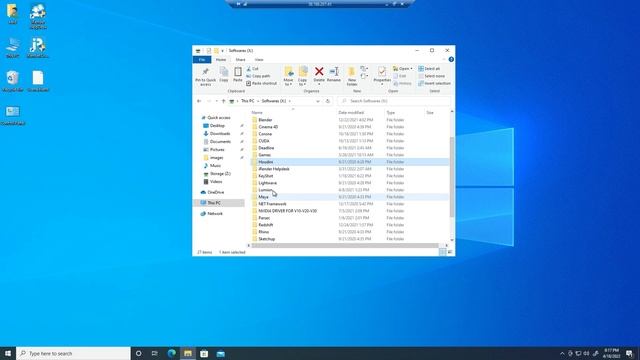This screenshot has width=640, height=360.
Task: Open the Easy access dropdown in the New group
Action: (364, 76)
